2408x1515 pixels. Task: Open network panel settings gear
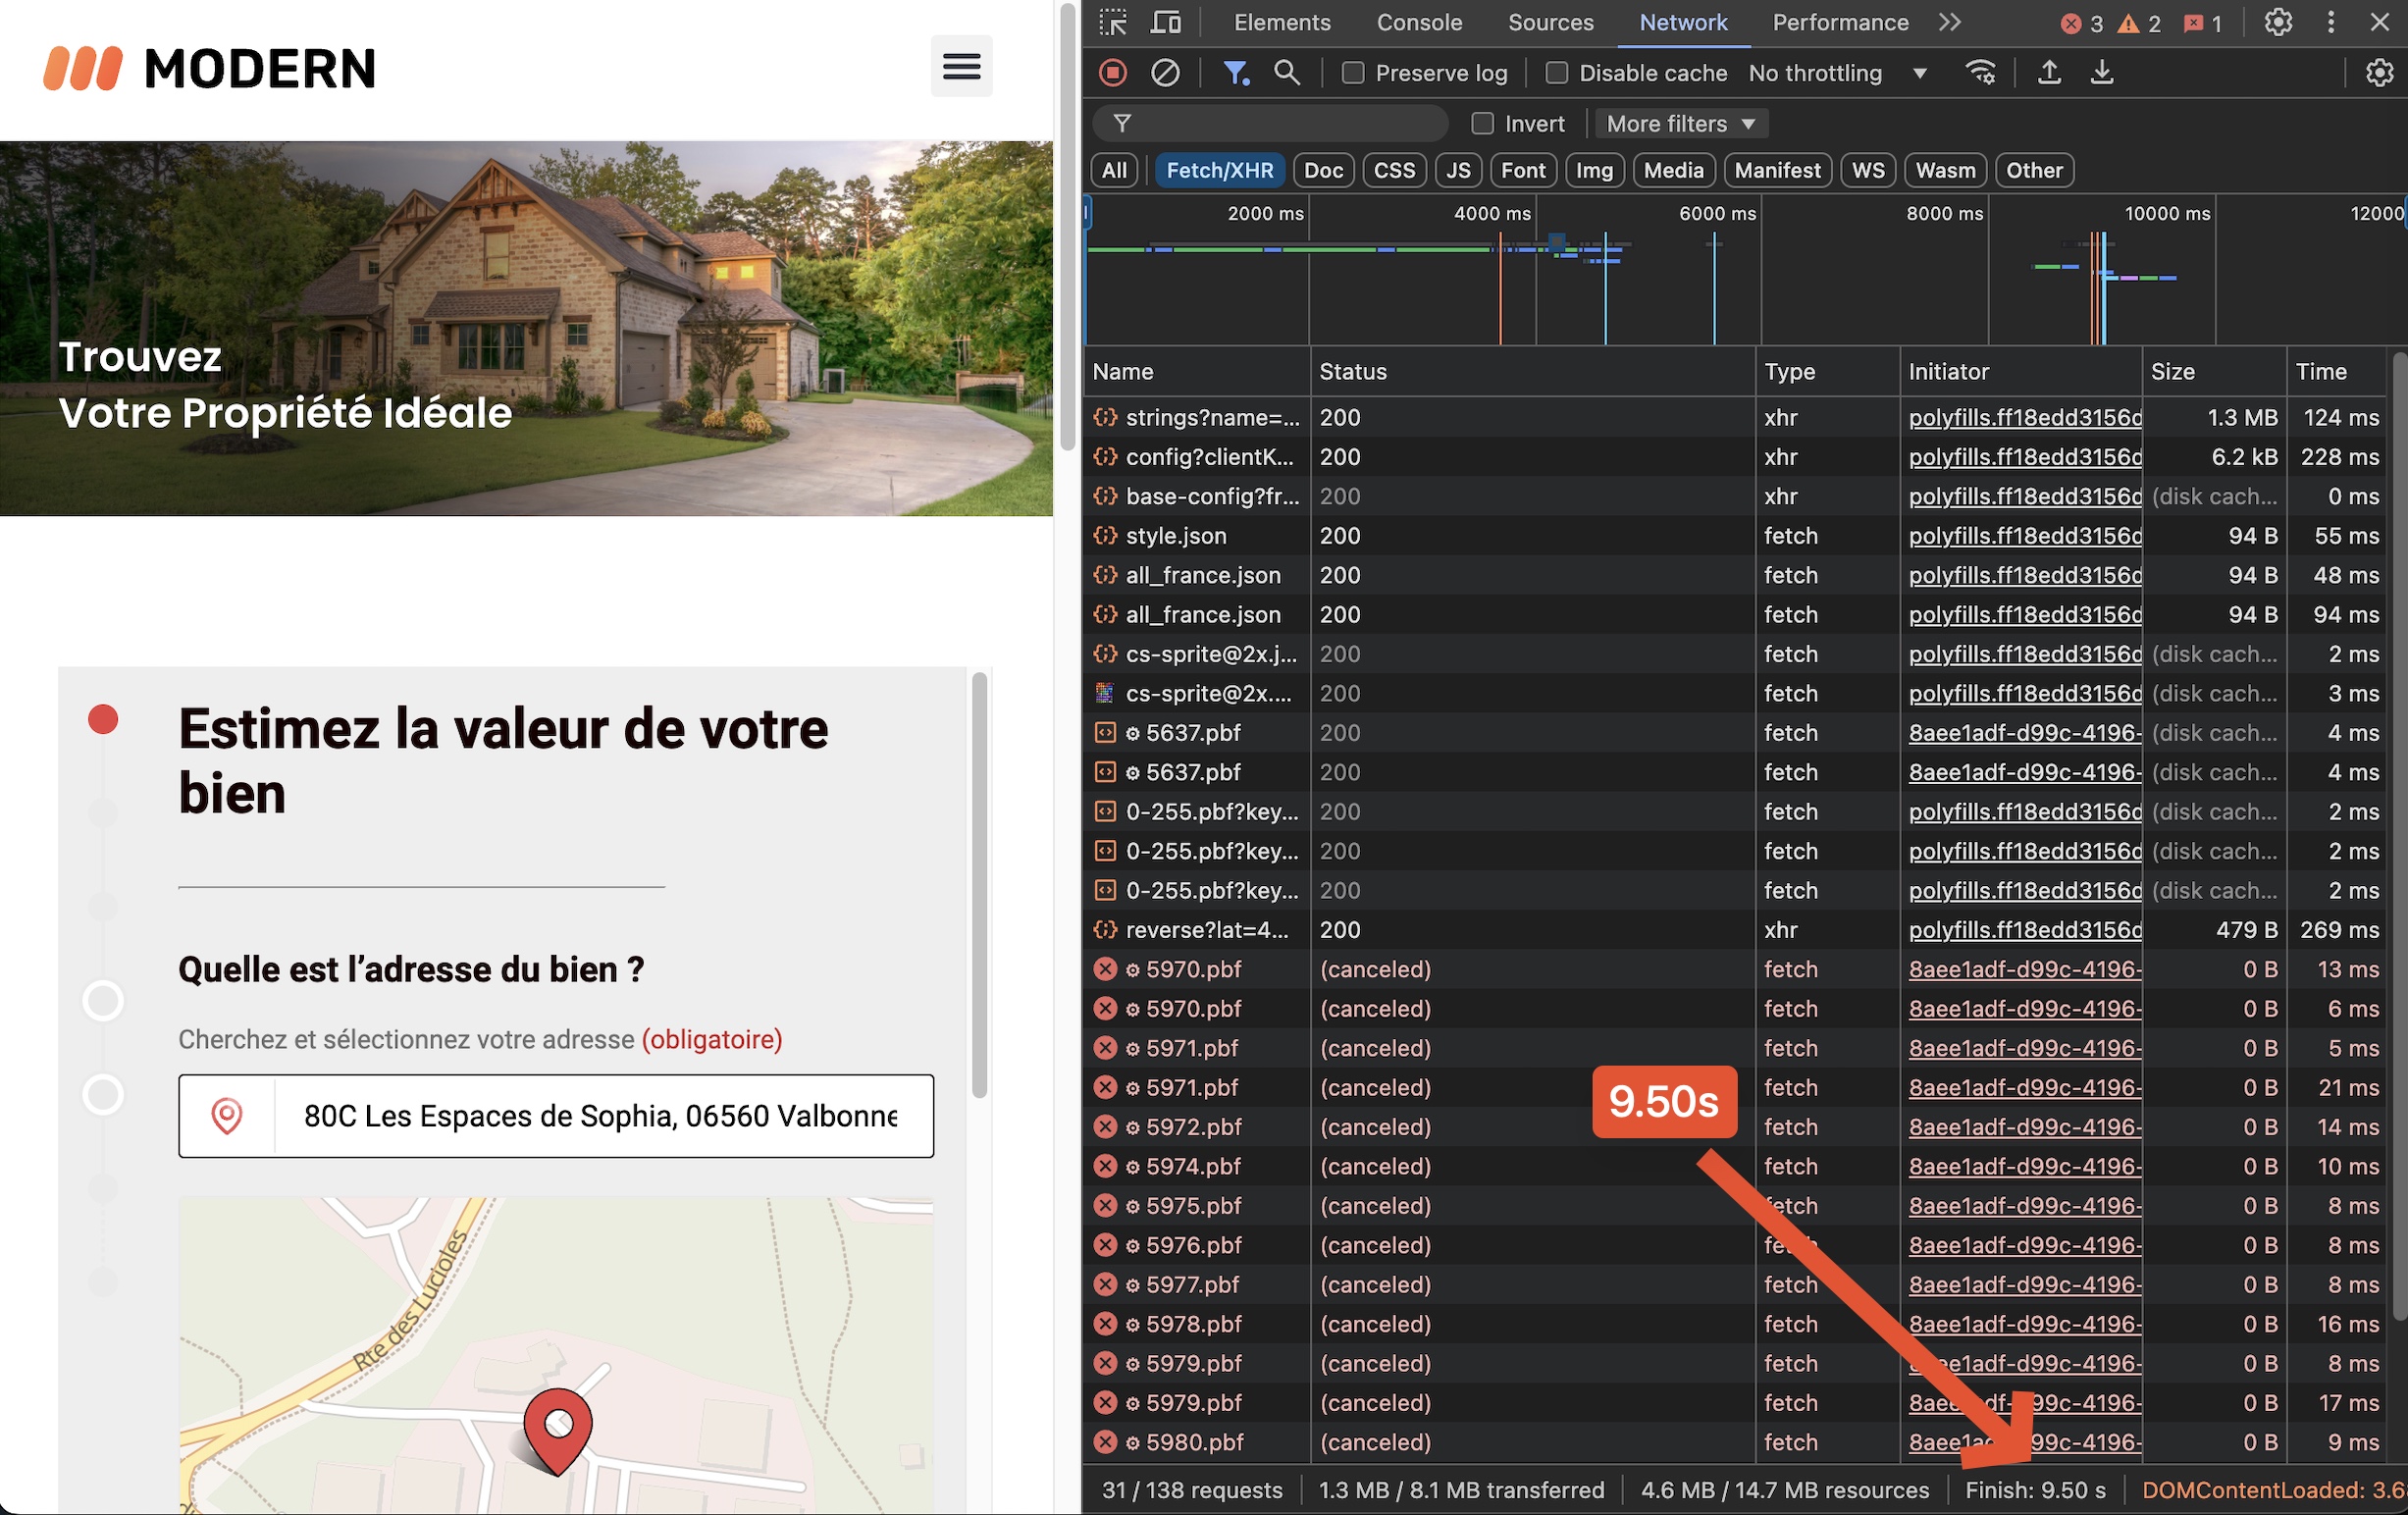pyautogui.click(x=2379, y=73)
